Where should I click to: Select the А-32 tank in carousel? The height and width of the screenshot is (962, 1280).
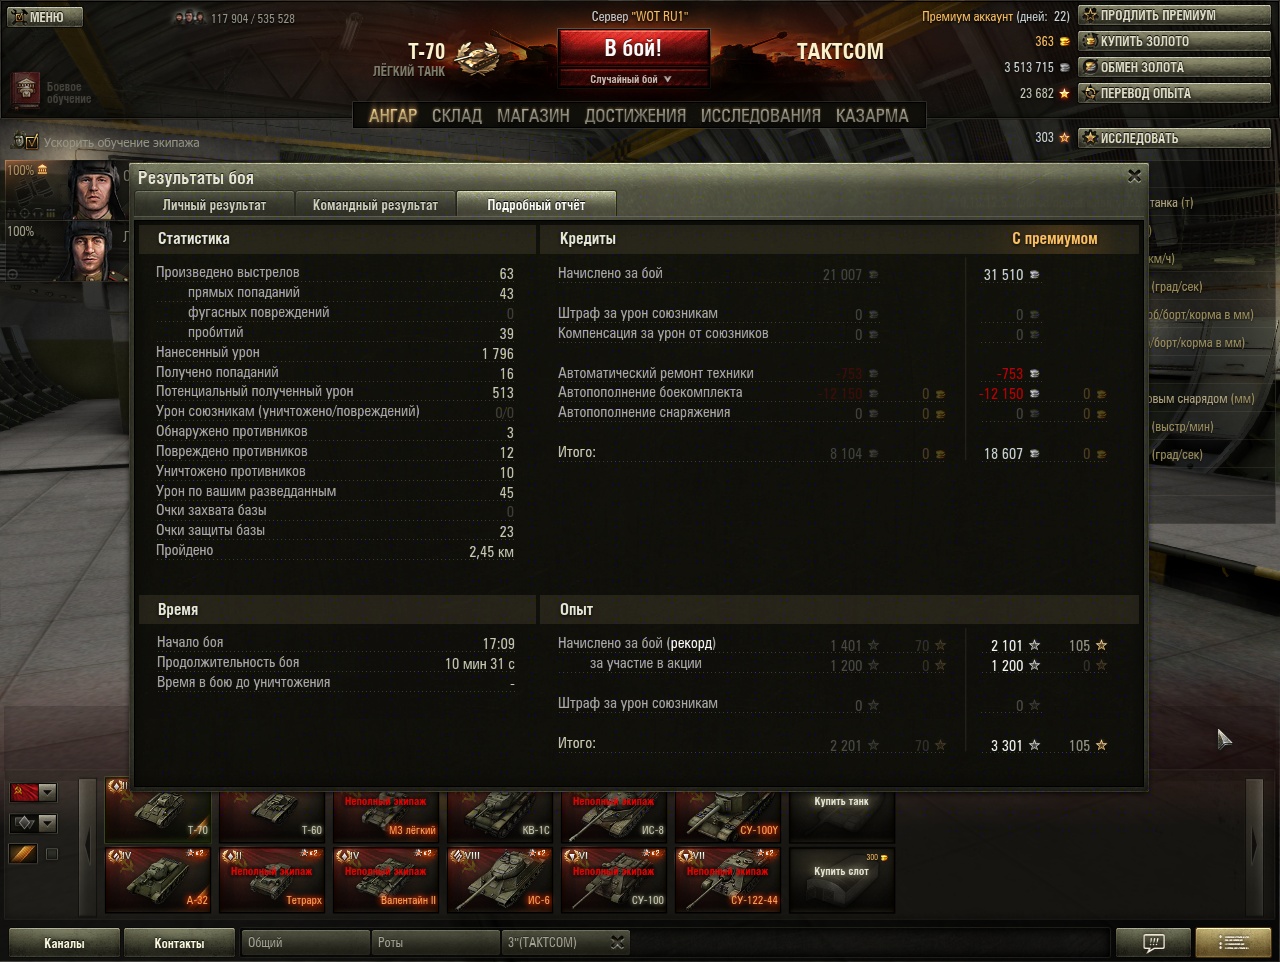coord(158,880)
